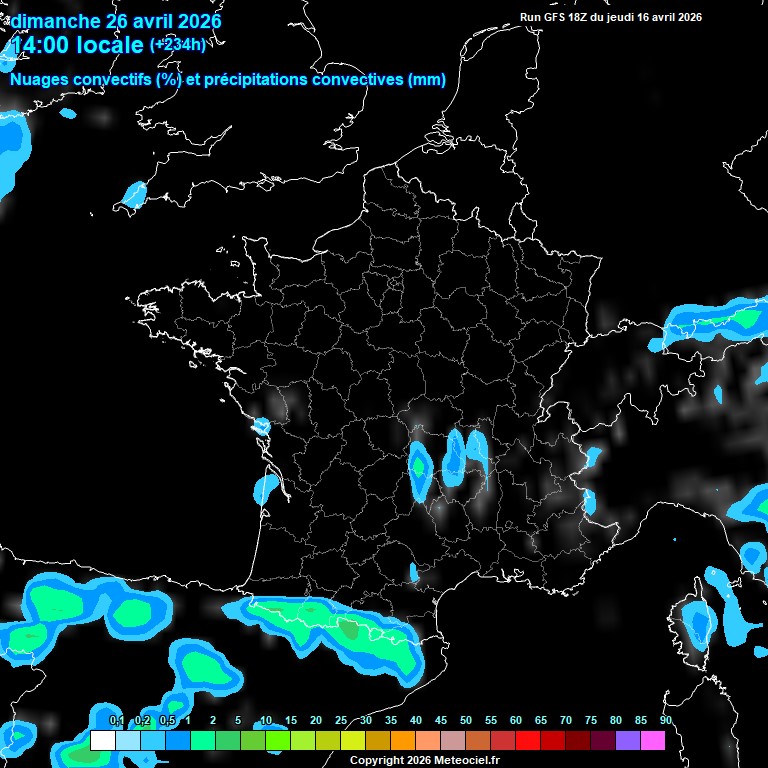Screen dimensions: 768x768
Task: Select the leftmost blue cell in central France
Action: click(x=420, y=466)
